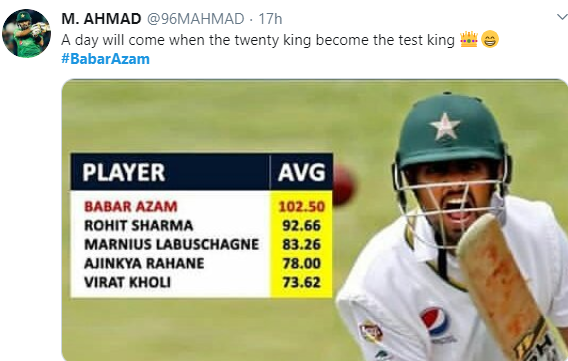Open the @96MAHMAD handle link
Image resolution: width=568 pixels, height=361 pixels.
pyautogui.click(x=196, y=18)
